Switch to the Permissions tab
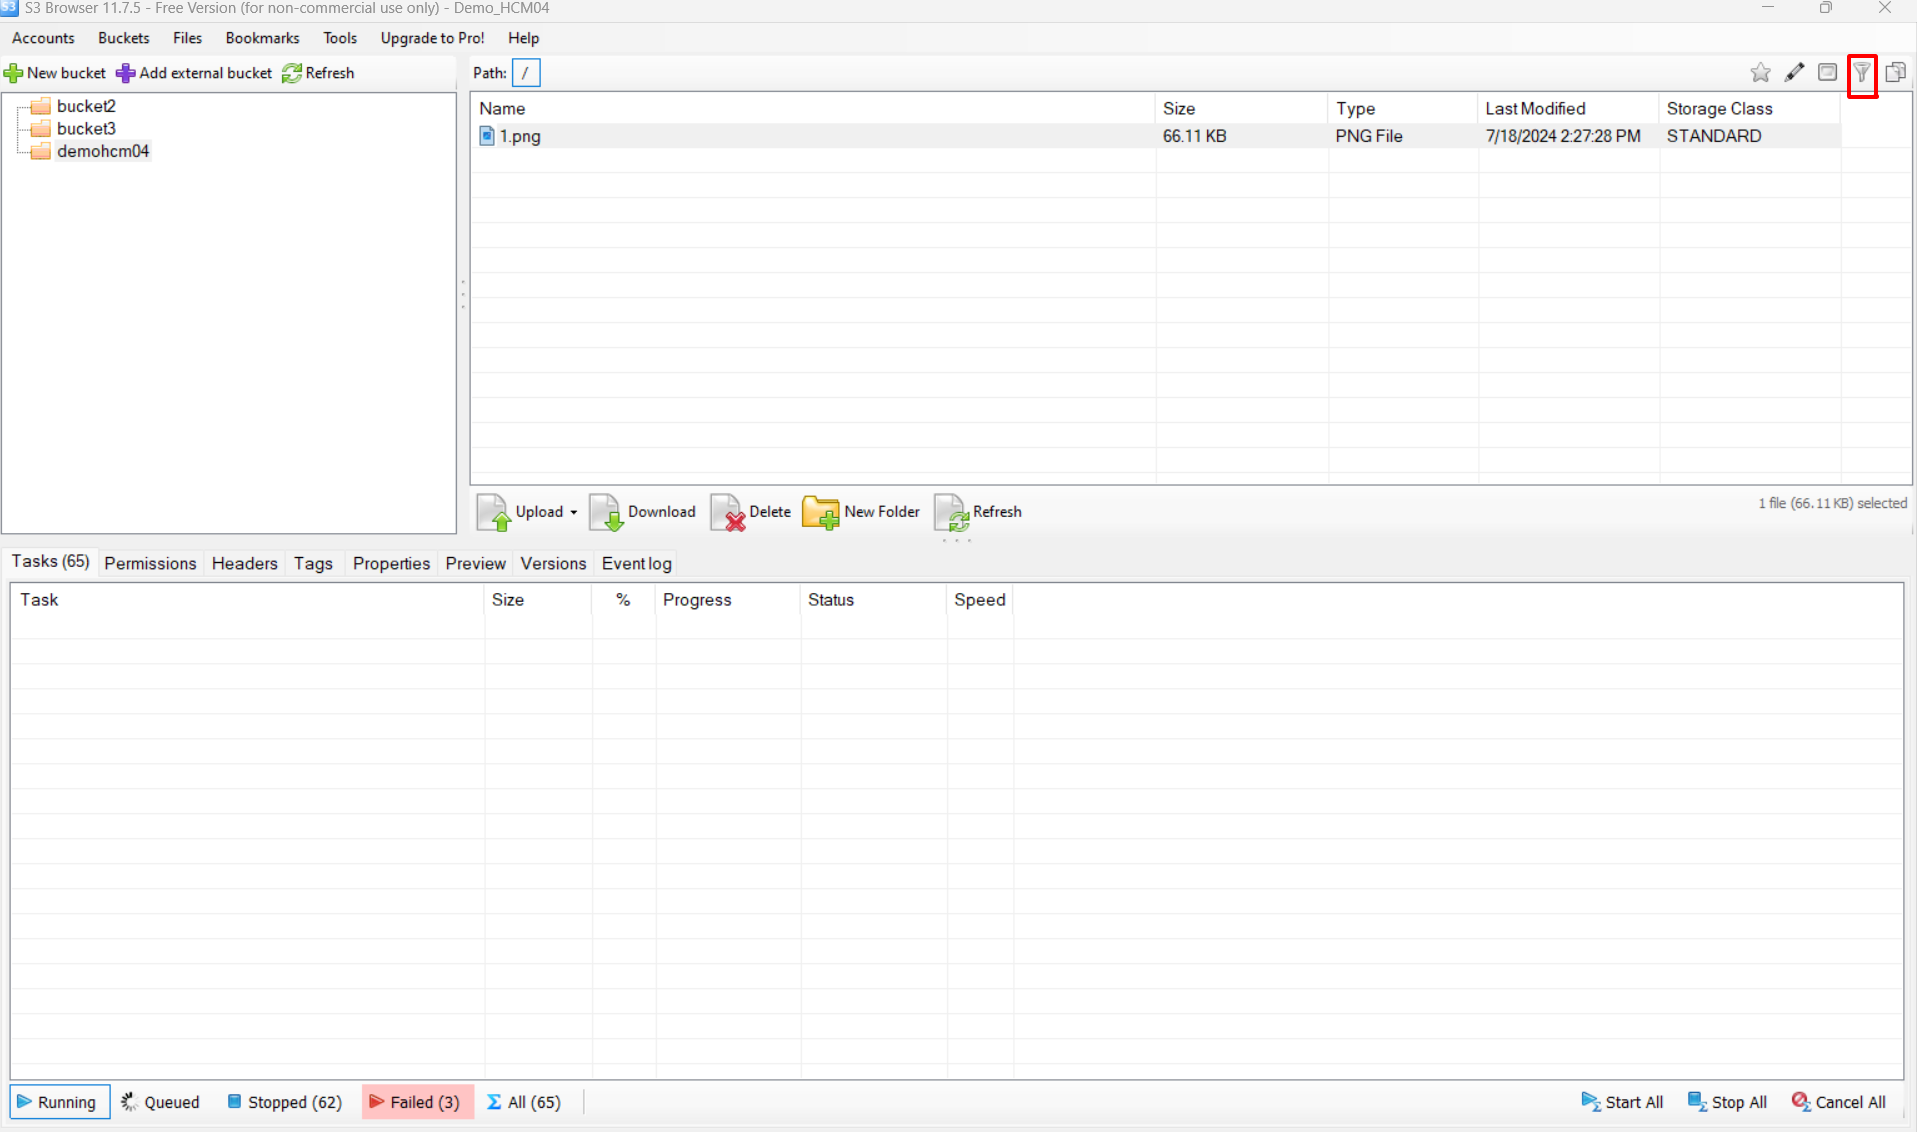The image size is (1917, 1132). point(150,563)
